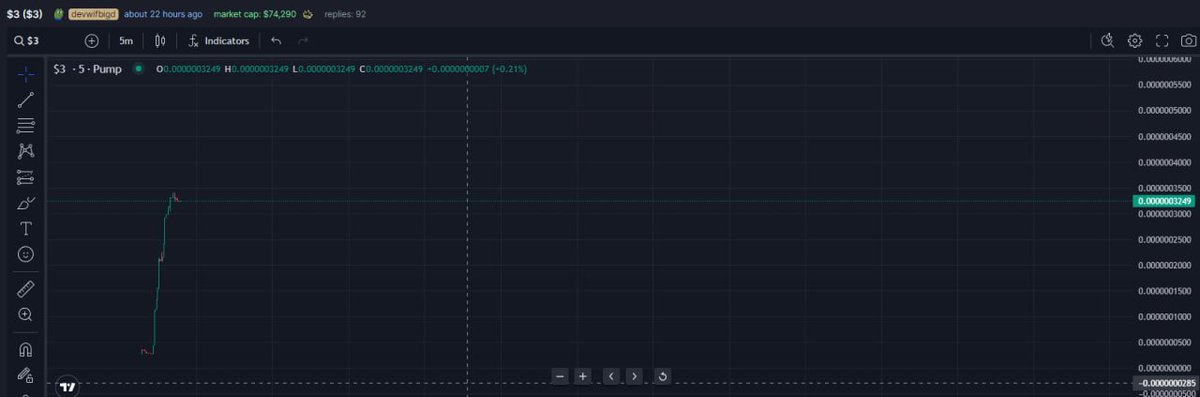Open the quick search icon
This screenshot has width=1200, height=397.
click(x=1107, y=41)
